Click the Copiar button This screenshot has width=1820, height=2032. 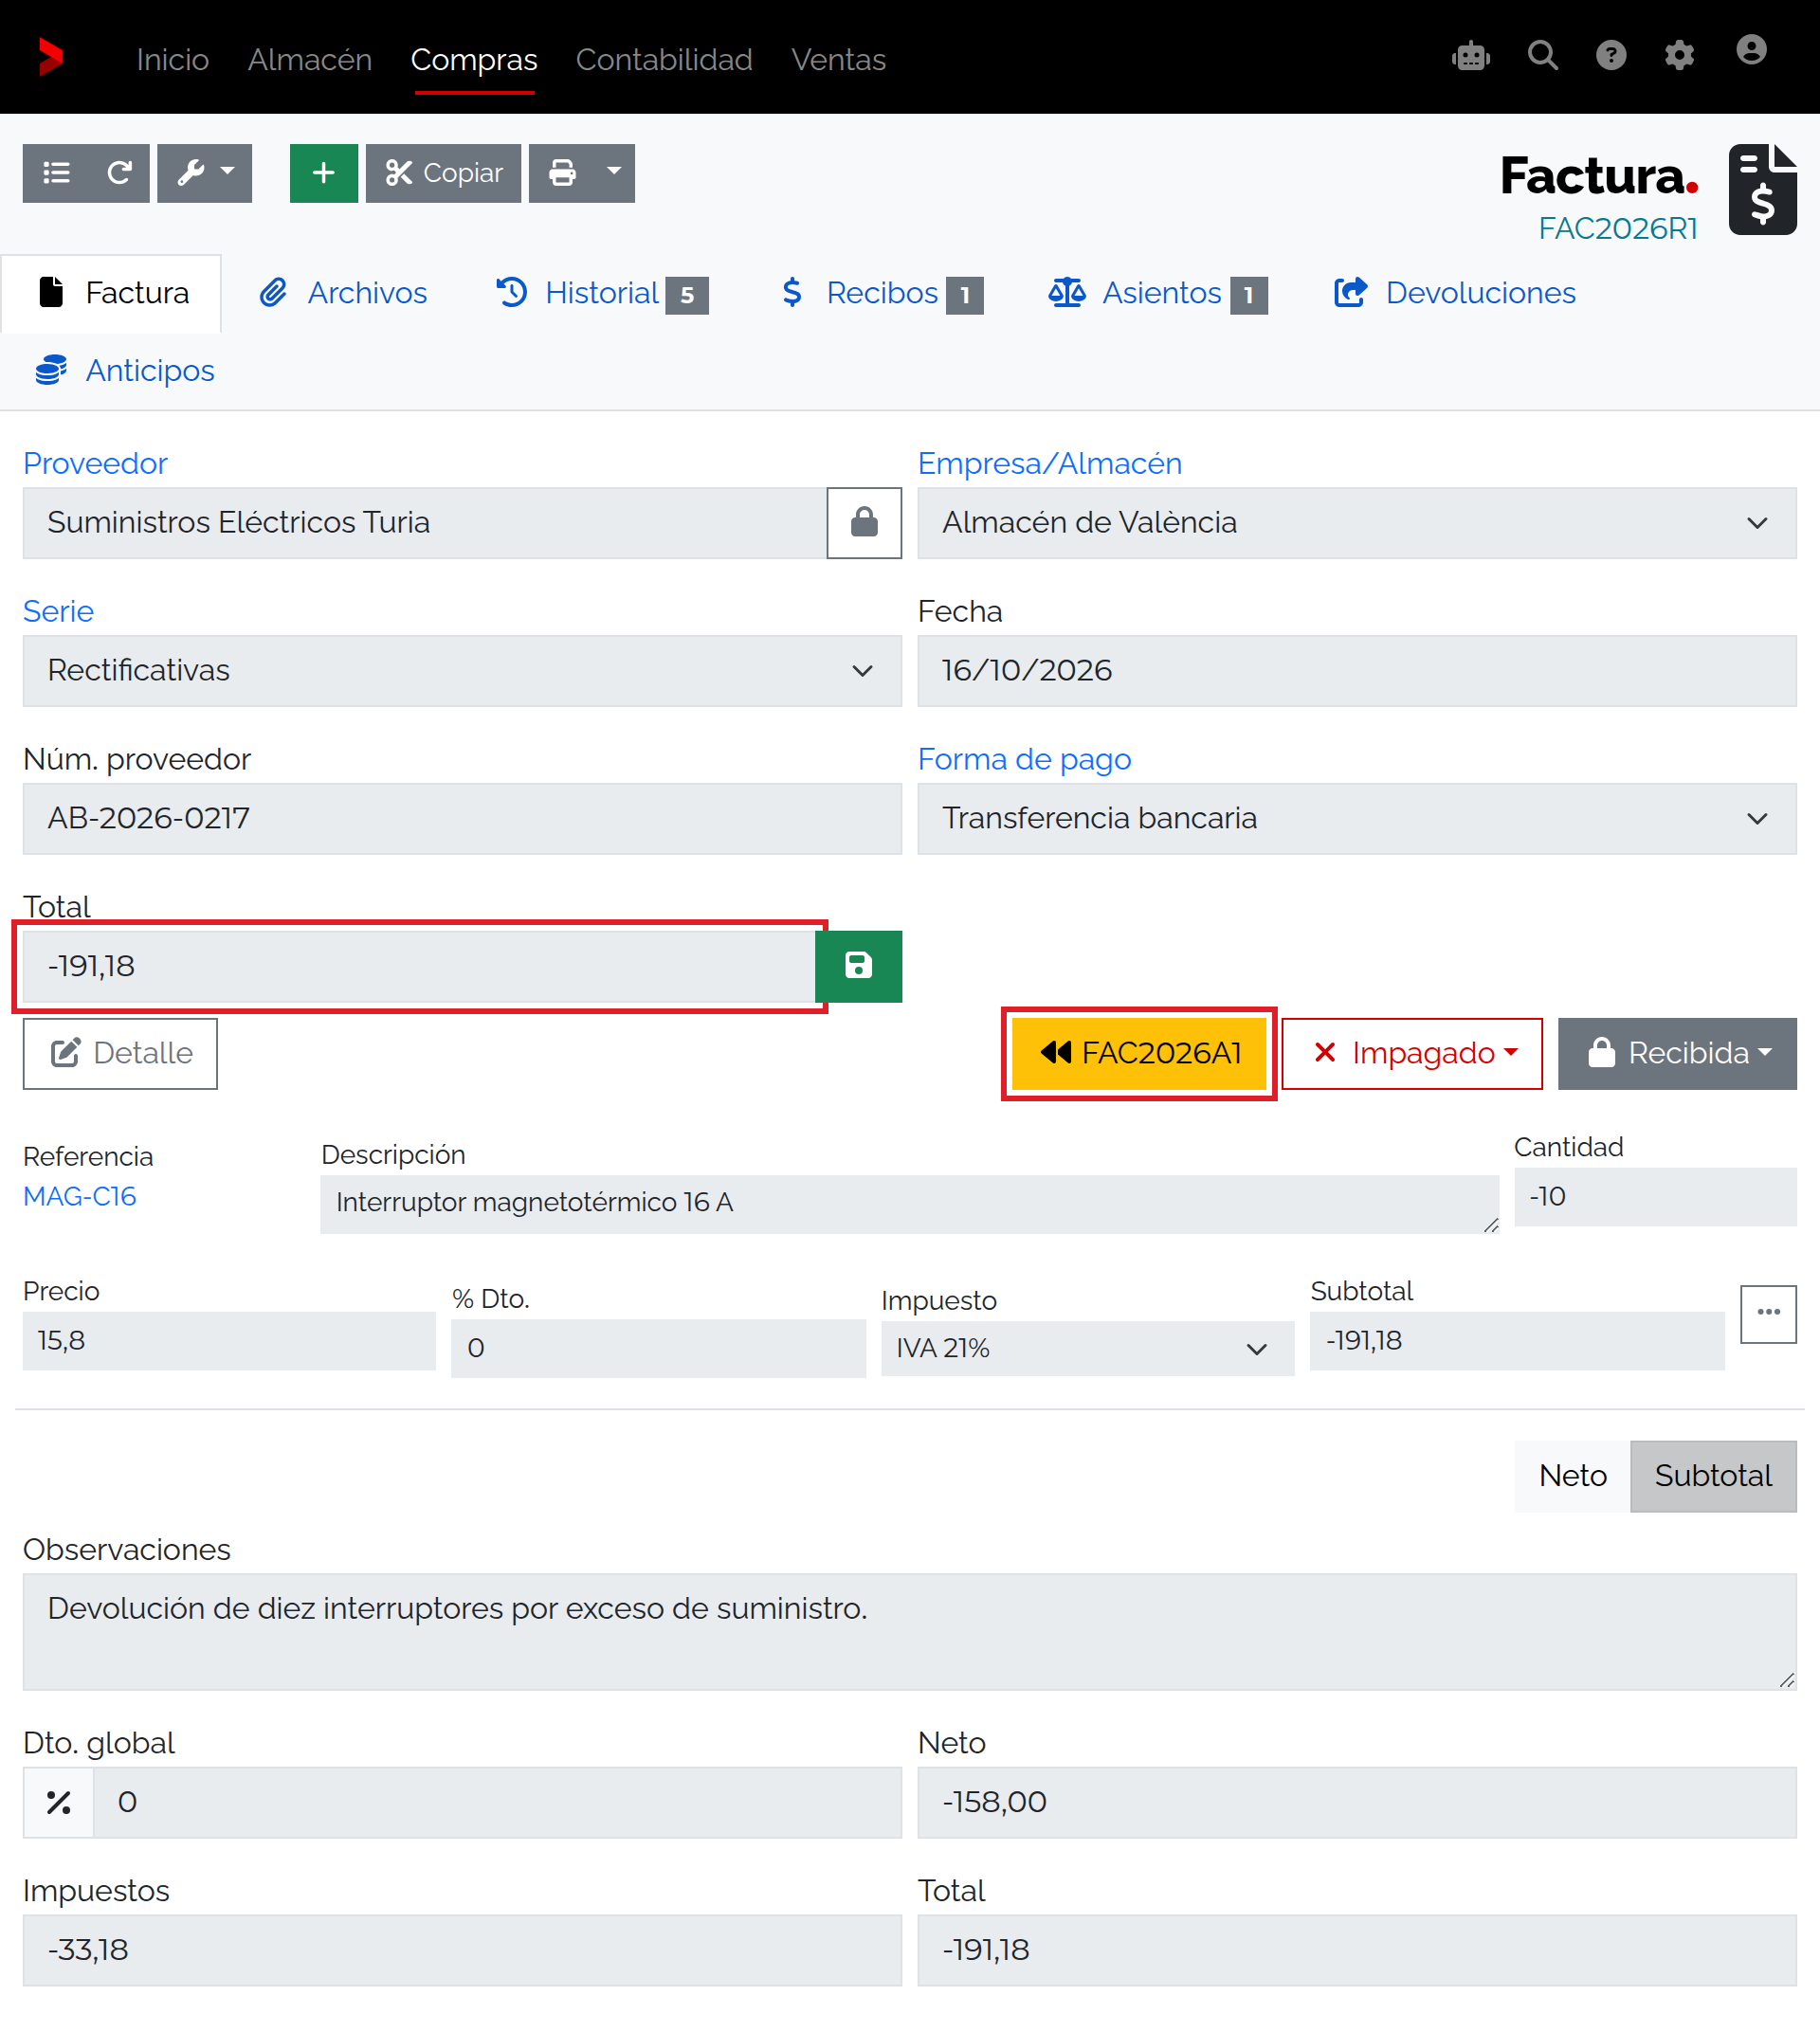tap(443, 173)
